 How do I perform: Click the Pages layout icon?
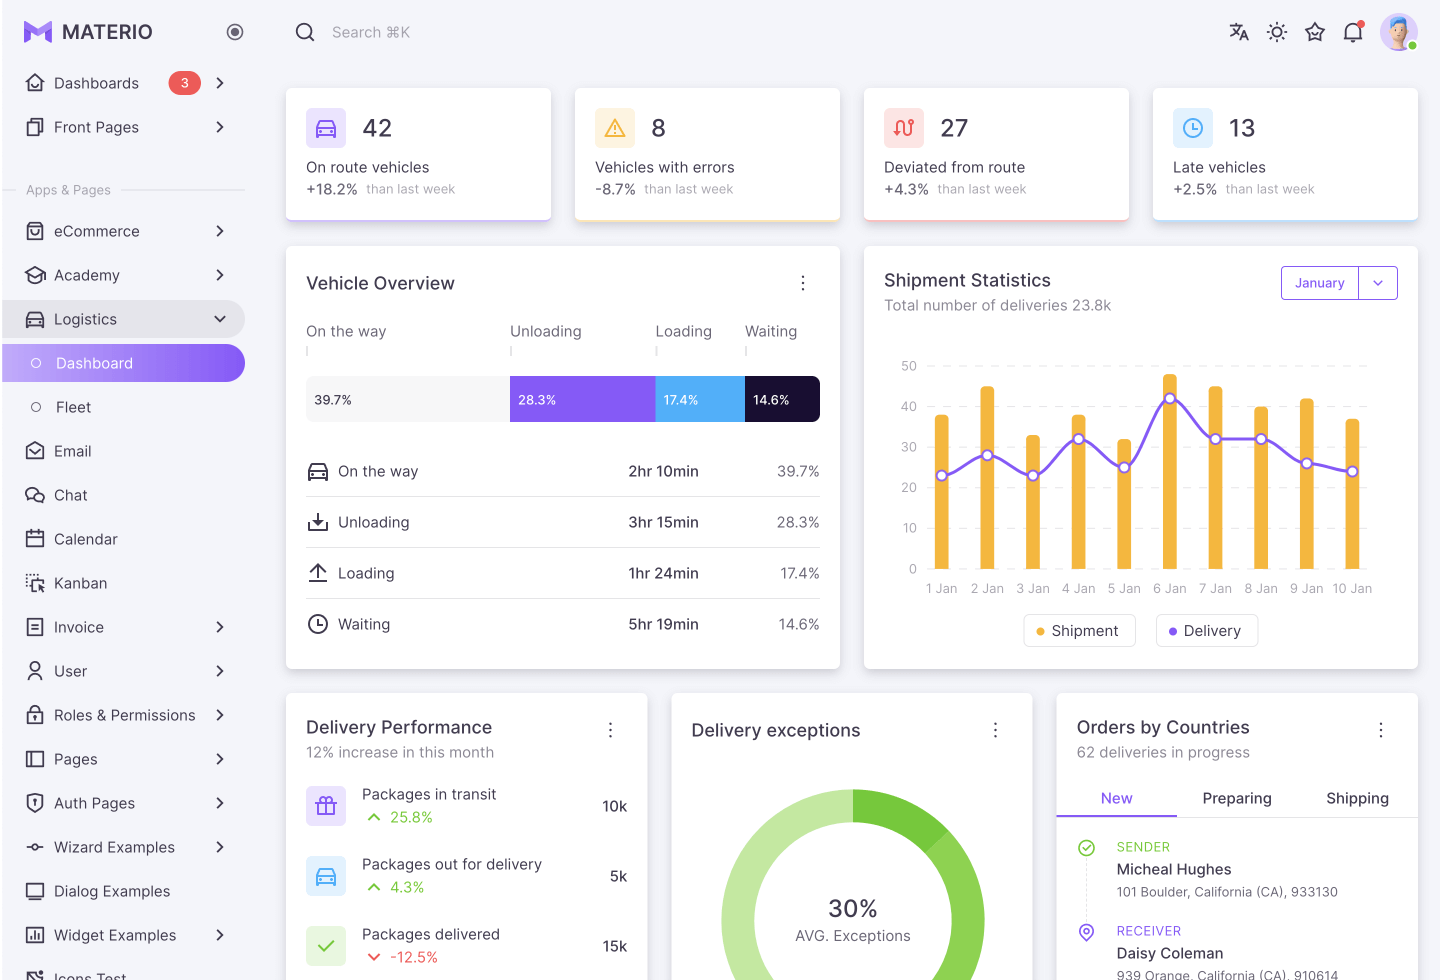click(35, 759)
